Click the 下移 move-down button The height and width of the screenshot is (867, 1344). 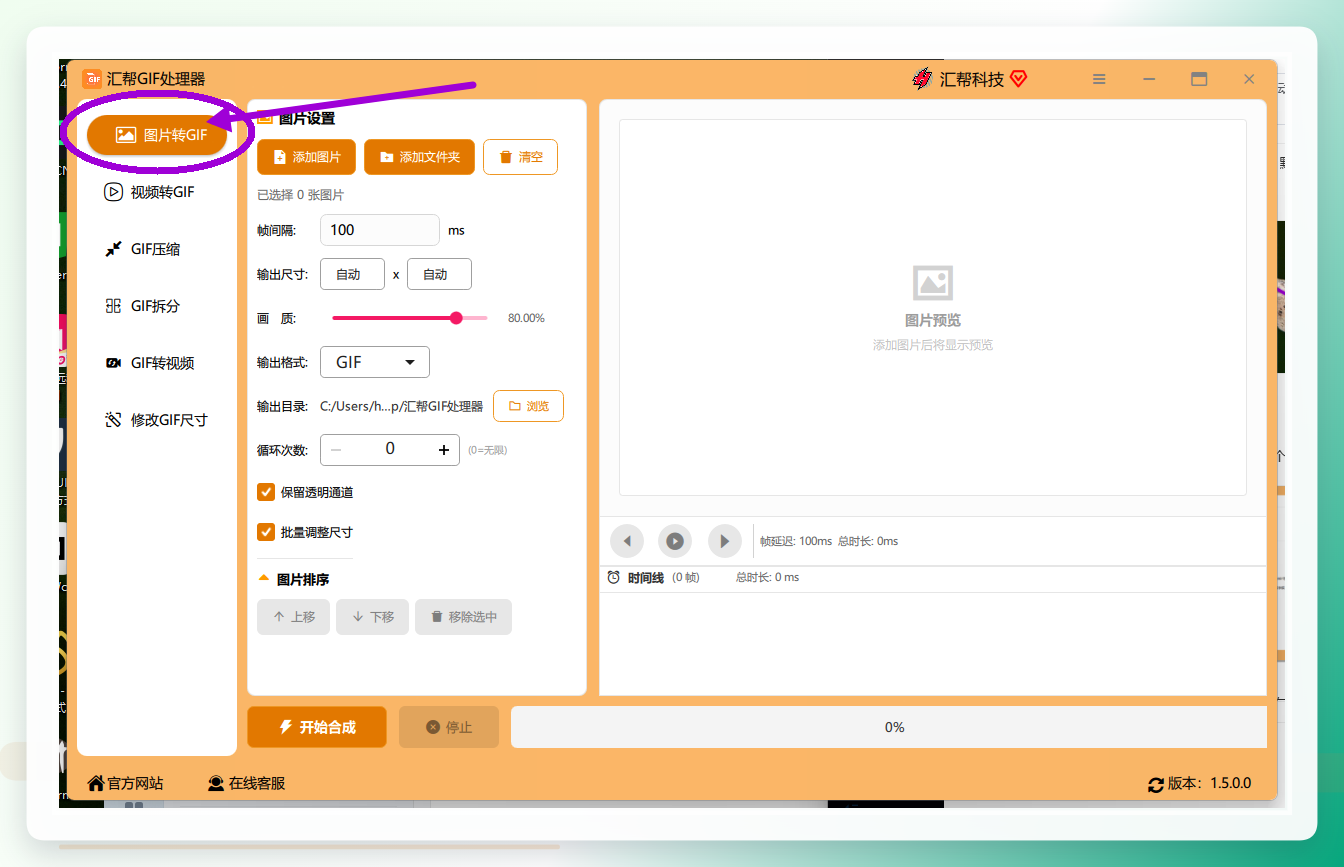tap(373, 617)
